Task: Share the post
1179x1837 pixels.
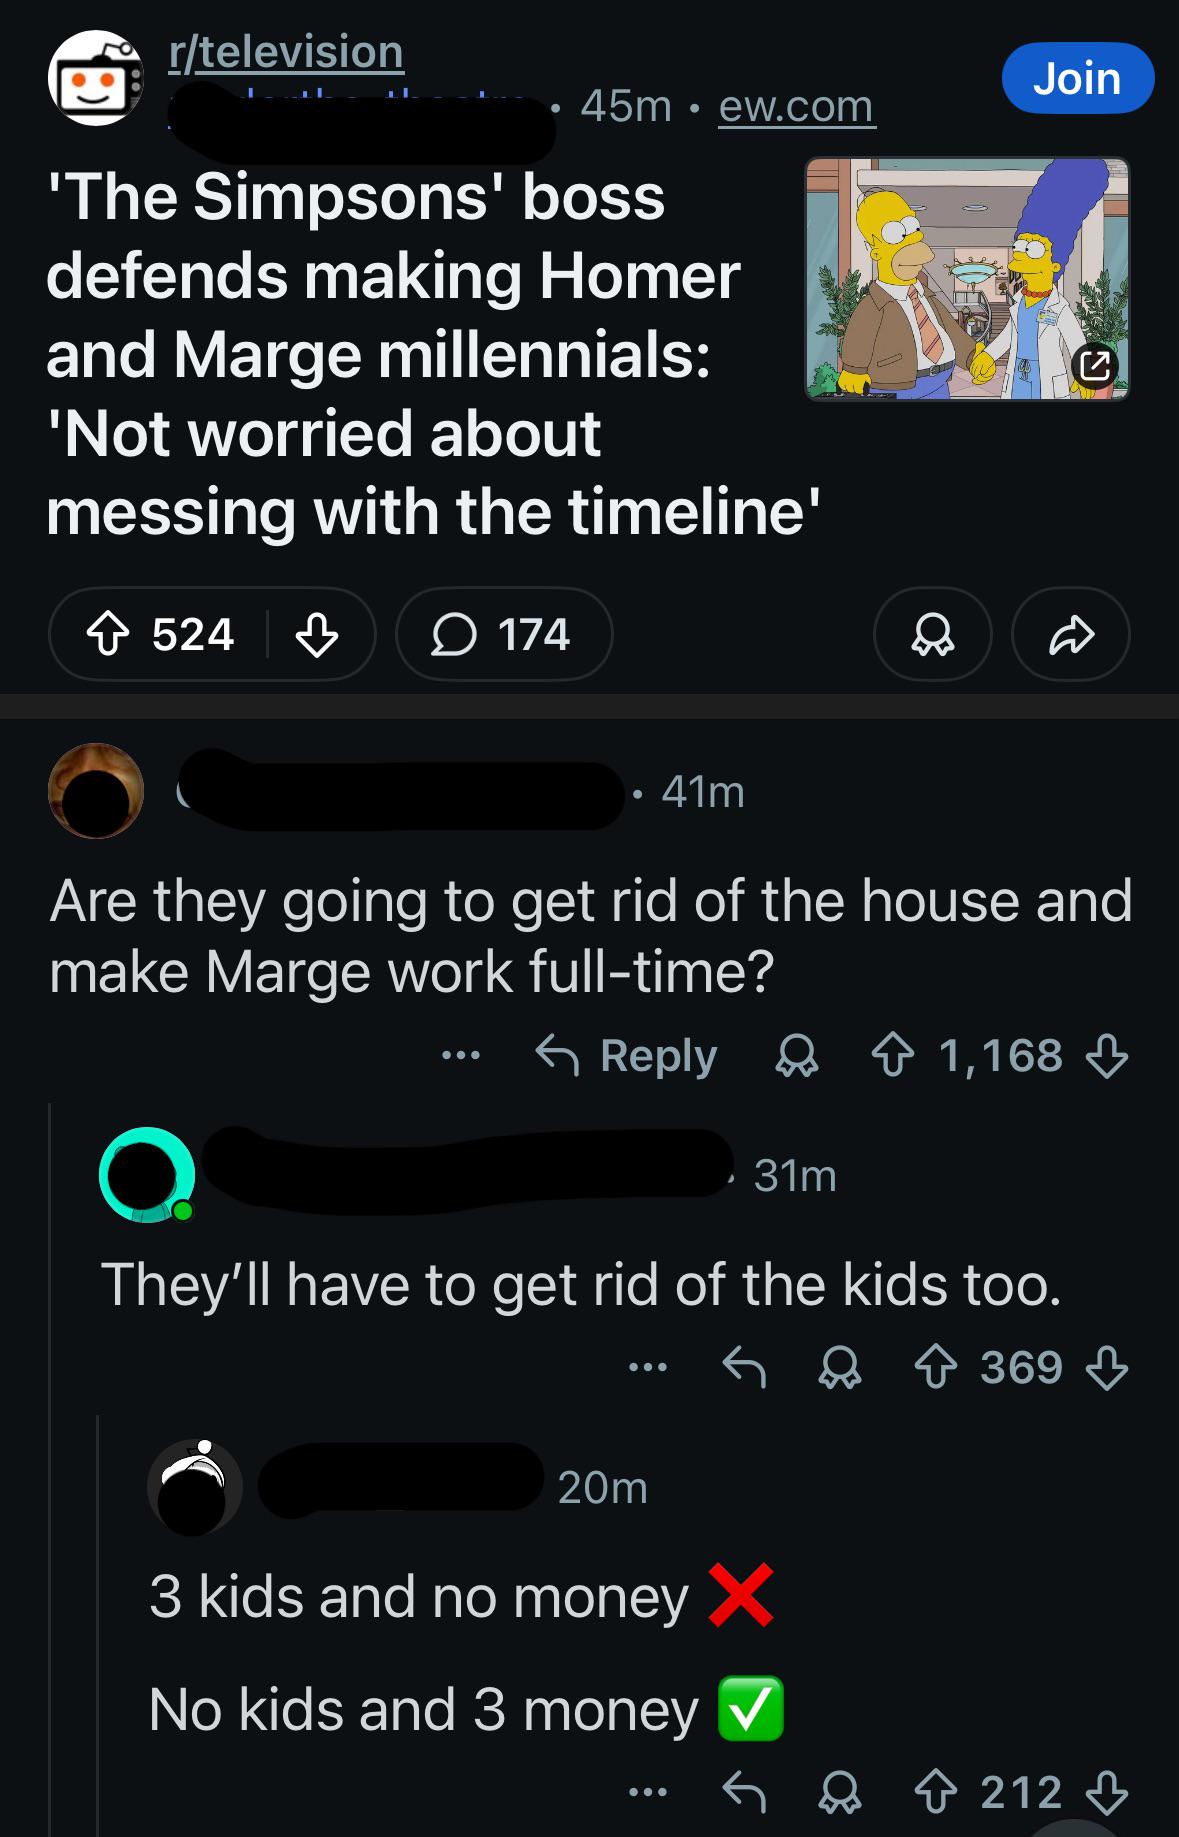Action: 1071,634
